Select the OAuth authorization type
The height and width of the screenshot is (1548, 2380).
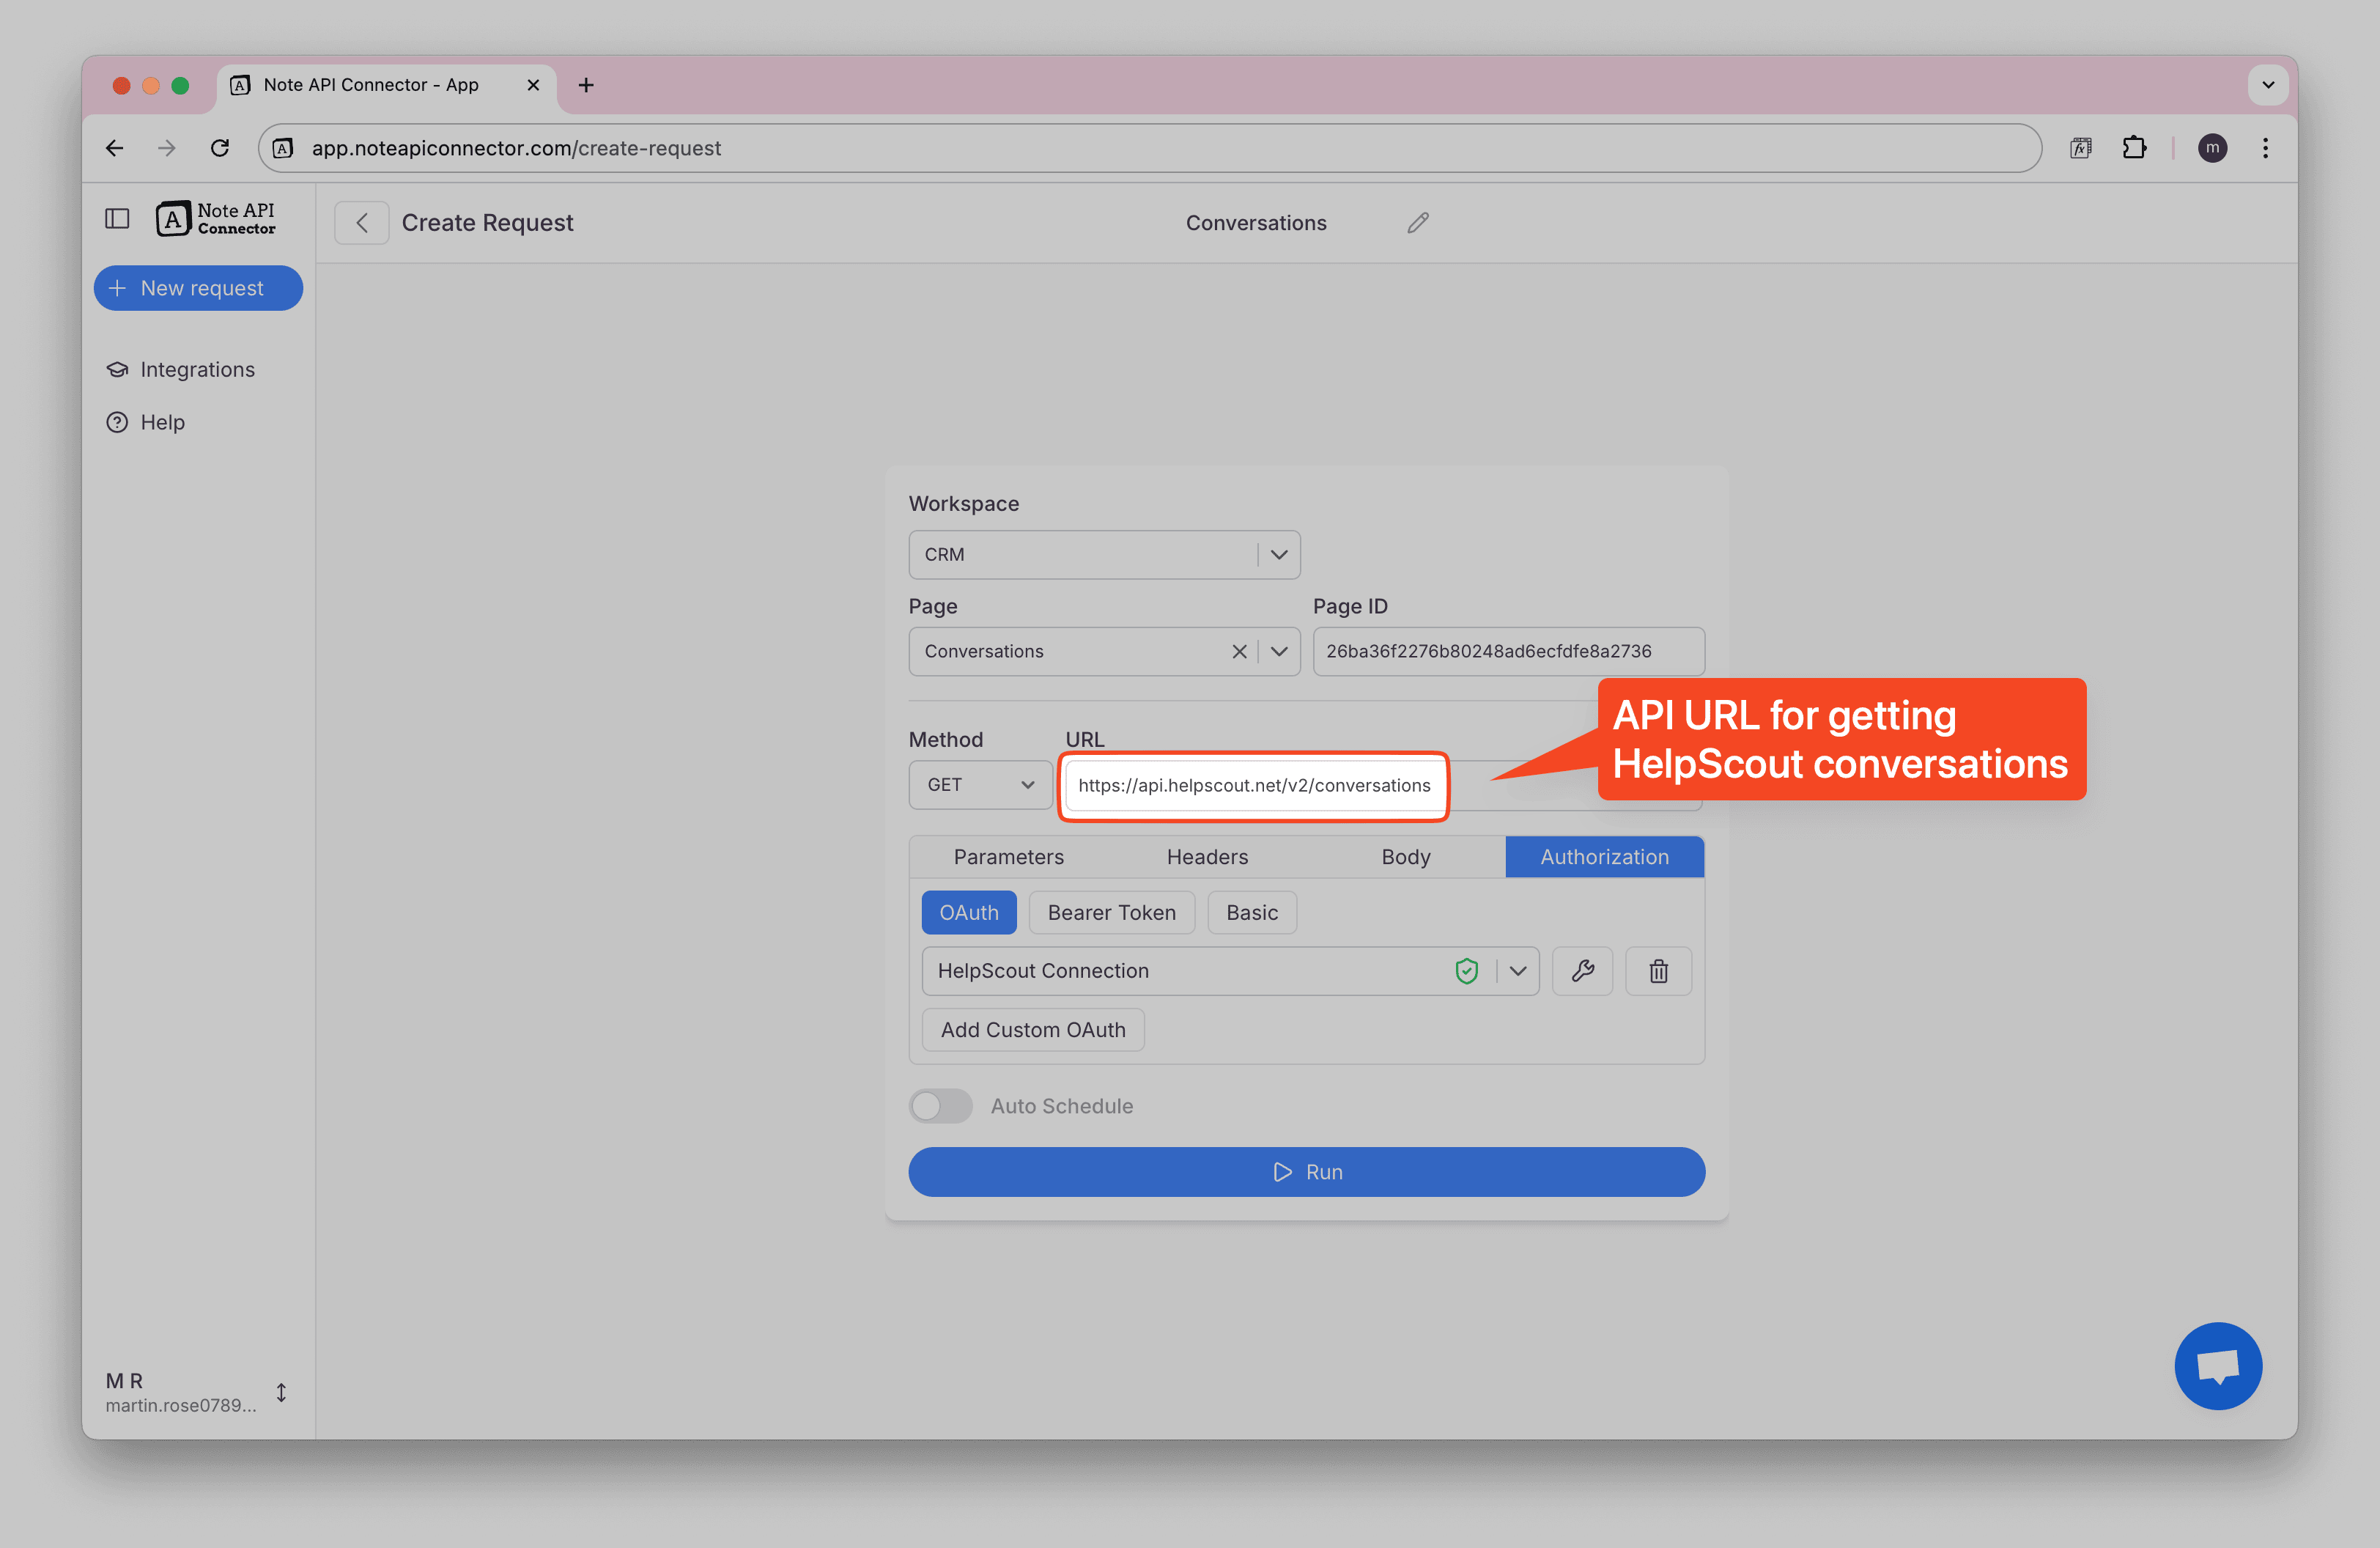pyautogui.click(x=968, y=912)
